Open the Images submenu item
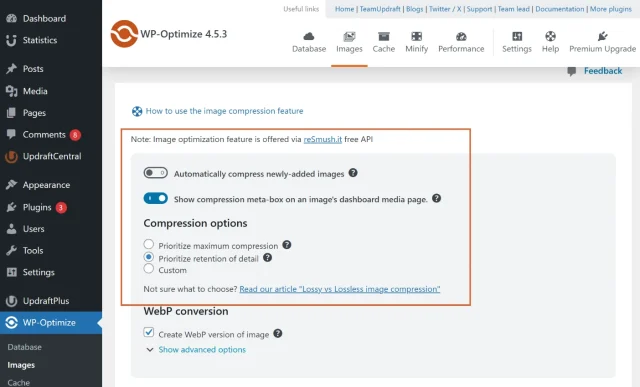 21,365
